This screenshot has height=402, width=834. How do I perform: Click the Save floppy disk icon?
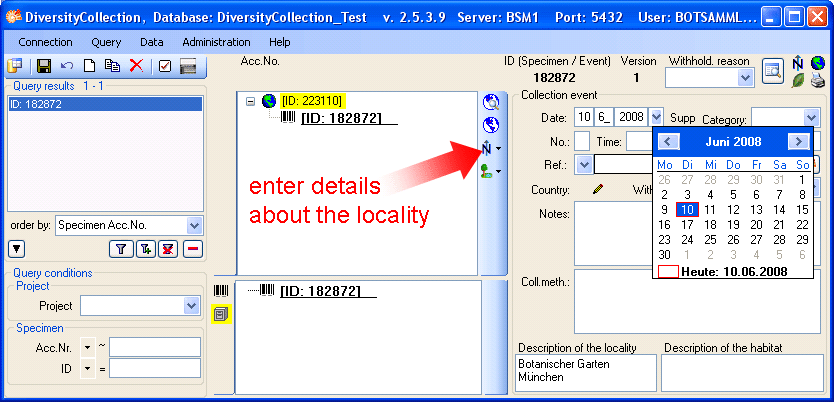[44, 66]
